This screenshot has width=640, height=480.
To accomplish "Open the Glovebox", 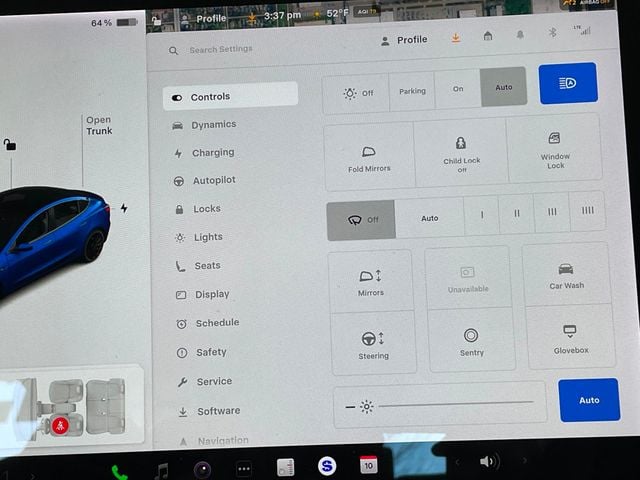I will (x=571, y=338).
